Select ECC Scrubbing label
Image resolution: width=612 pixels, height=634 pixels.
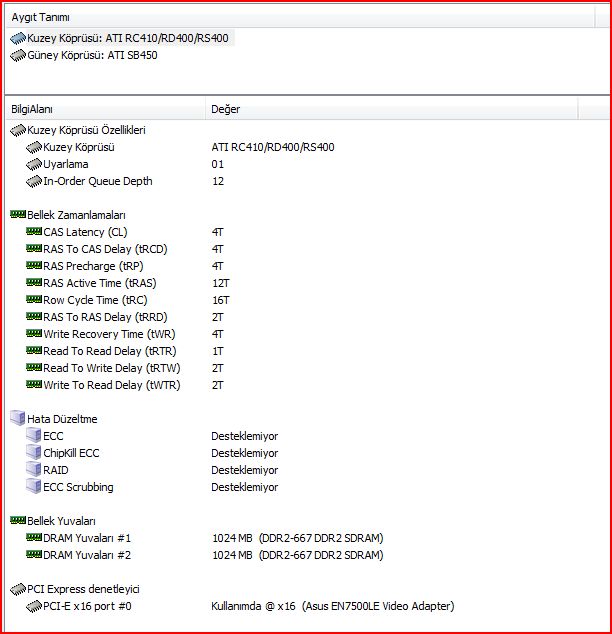[x=78, y=487]
